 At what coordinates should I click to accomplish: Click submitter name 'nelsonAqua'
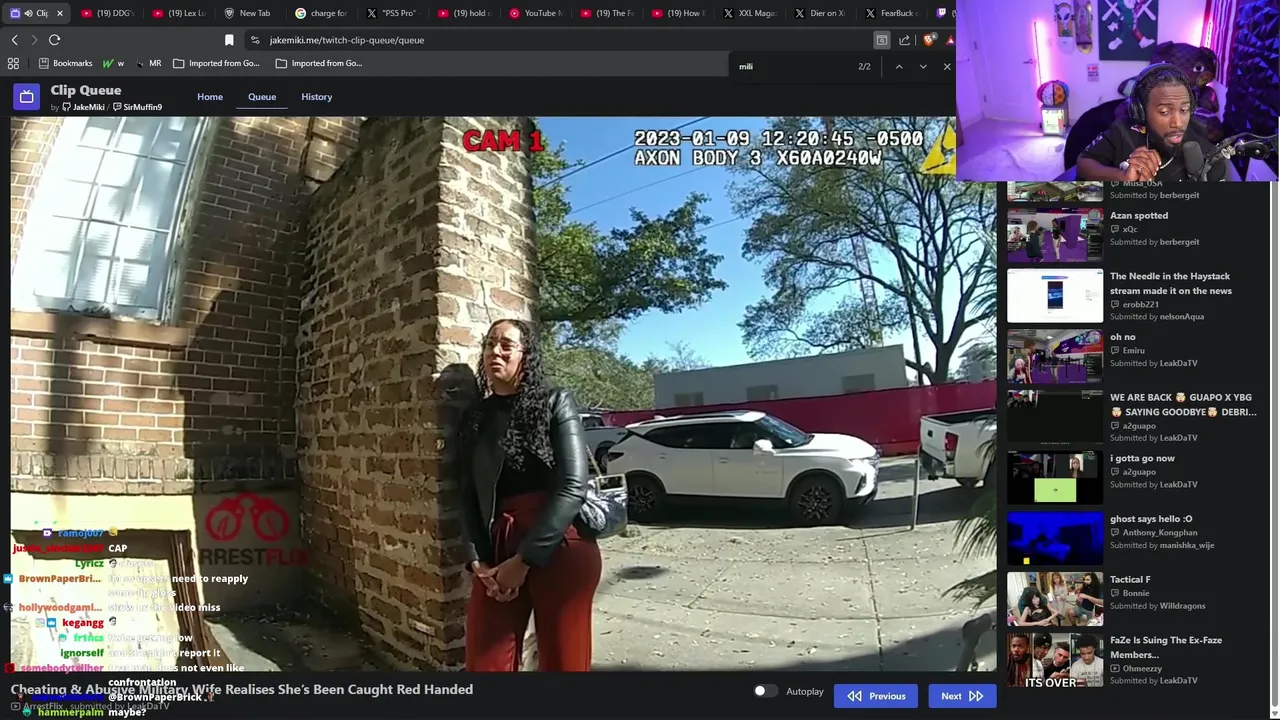(1181, 317)
